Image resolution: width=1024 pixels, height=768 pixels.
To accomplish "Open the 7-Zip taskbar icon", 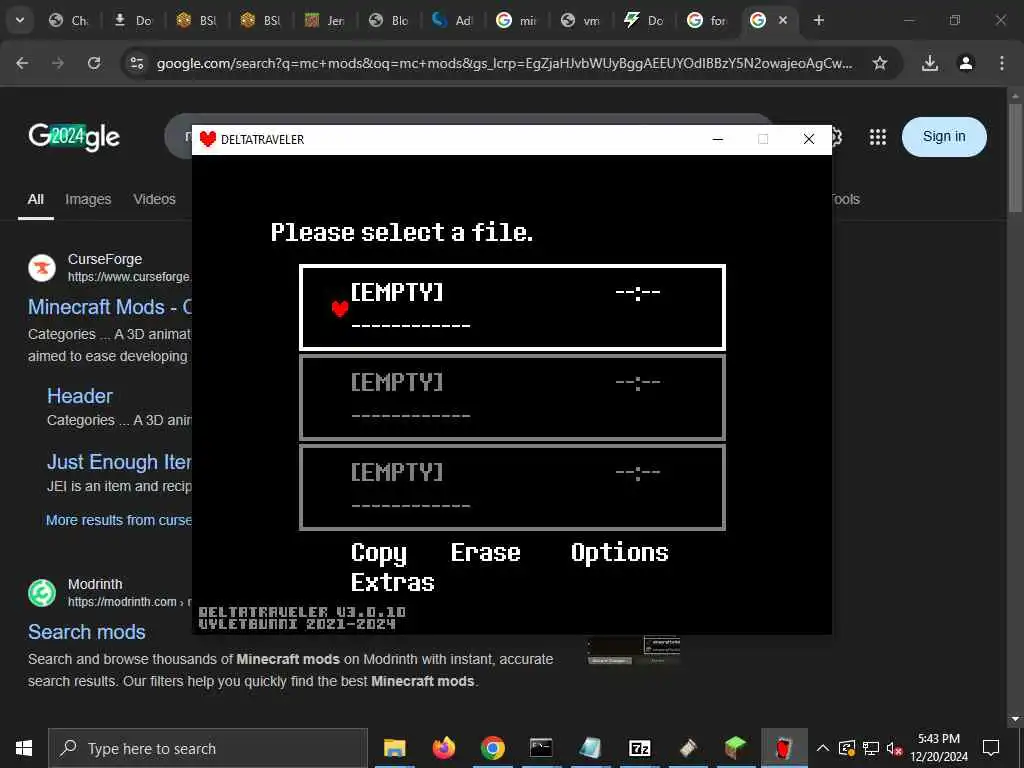I will tap(639, 748).
